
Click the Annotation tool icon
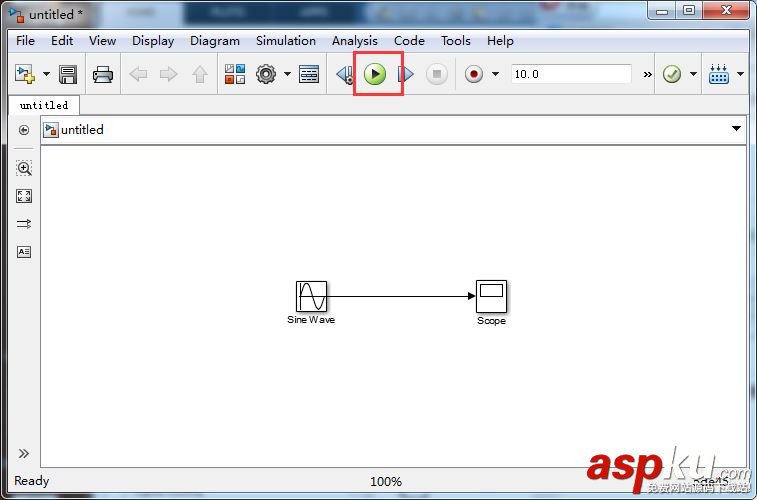(24, 252)
